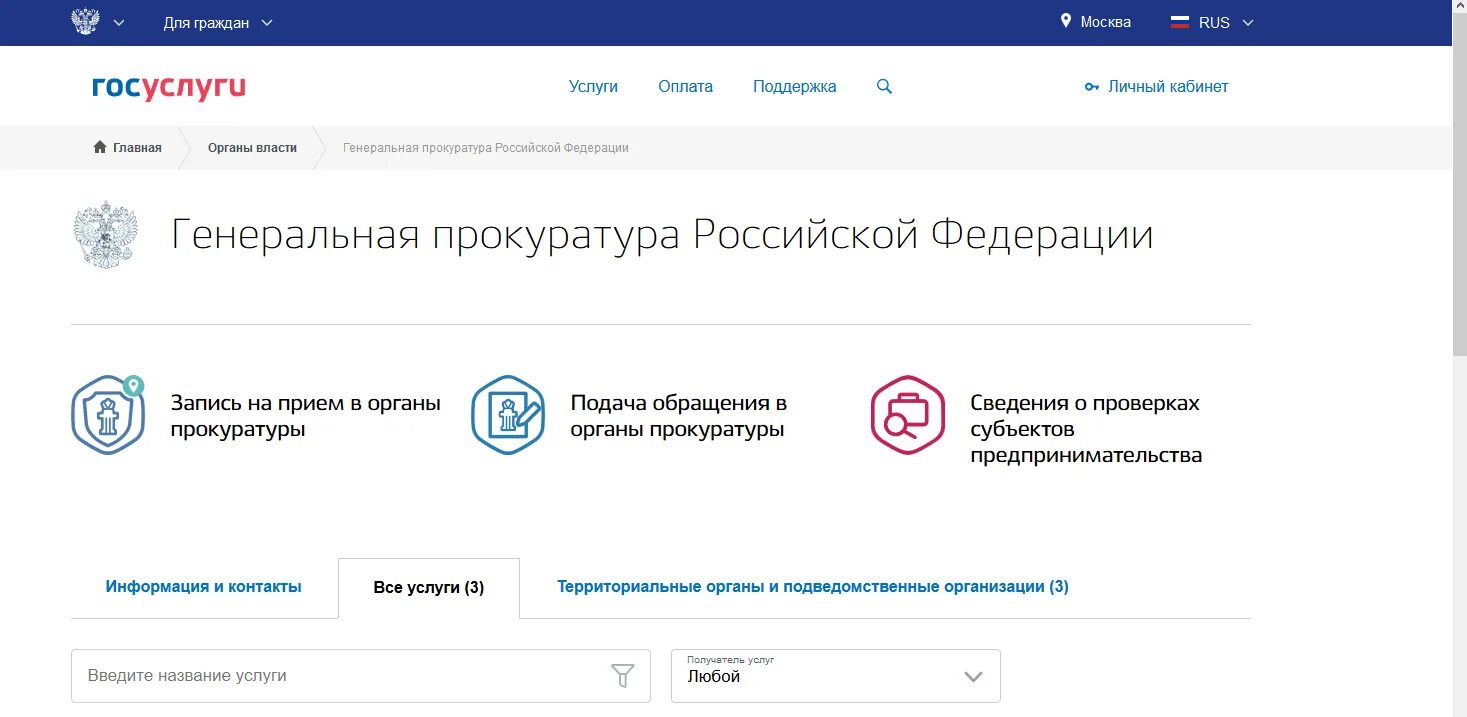
Task: Click the Russian flag icon
Action: tap(1180, 22)
